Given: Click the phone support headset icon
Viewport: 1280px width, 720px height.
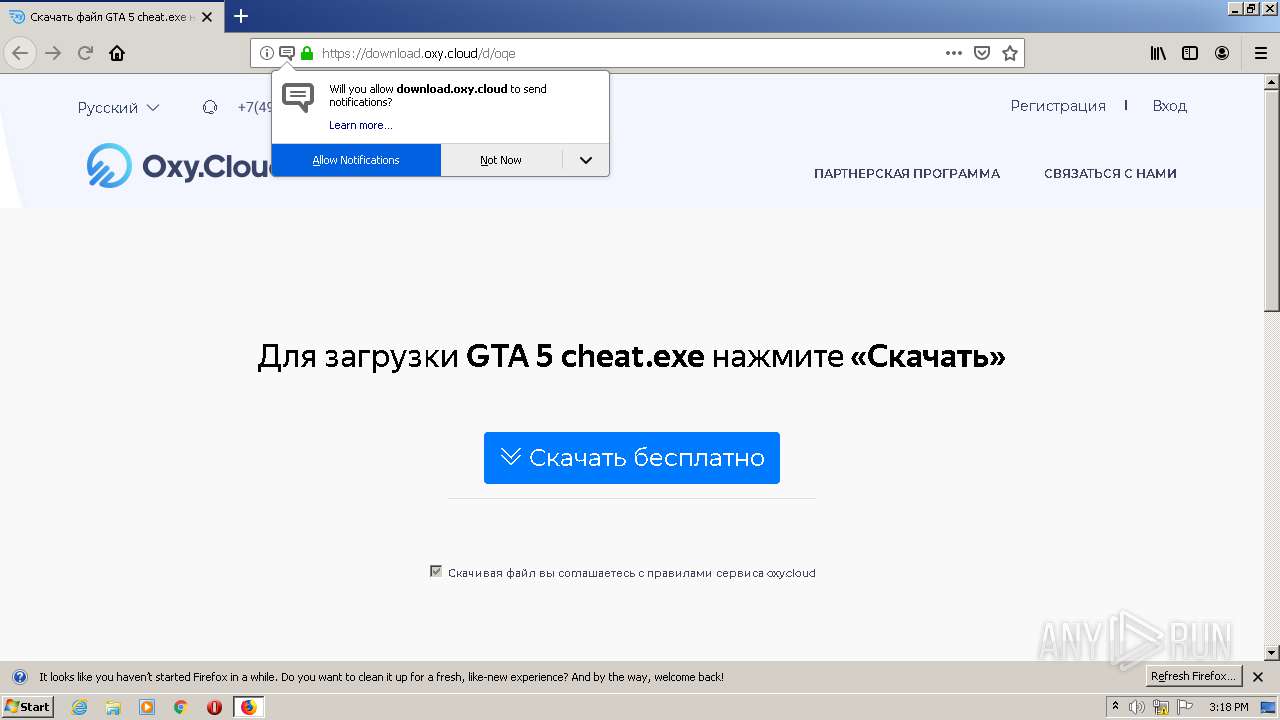Looking at the screenshot, I should [210, 107].
